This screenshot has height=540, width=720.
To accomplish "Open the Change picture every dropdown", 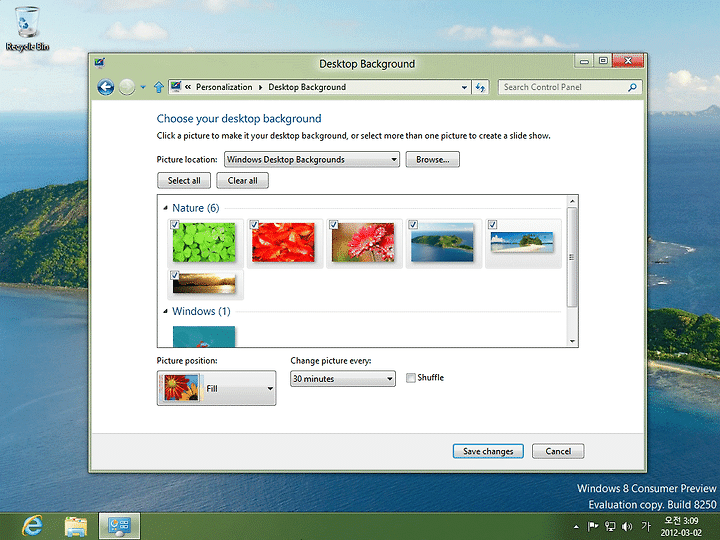I will coord(343,379).
